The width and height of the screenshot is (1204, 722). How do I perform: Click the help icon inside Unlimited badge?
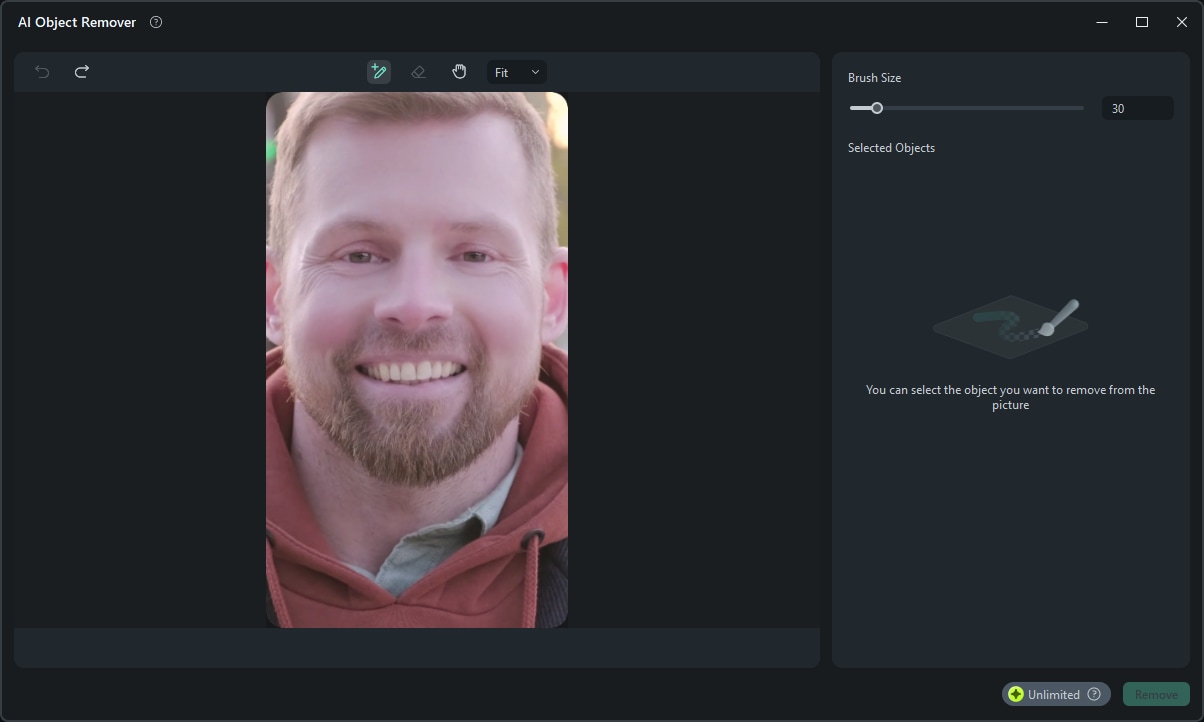pyautogui.click(x=1094, y=694)
